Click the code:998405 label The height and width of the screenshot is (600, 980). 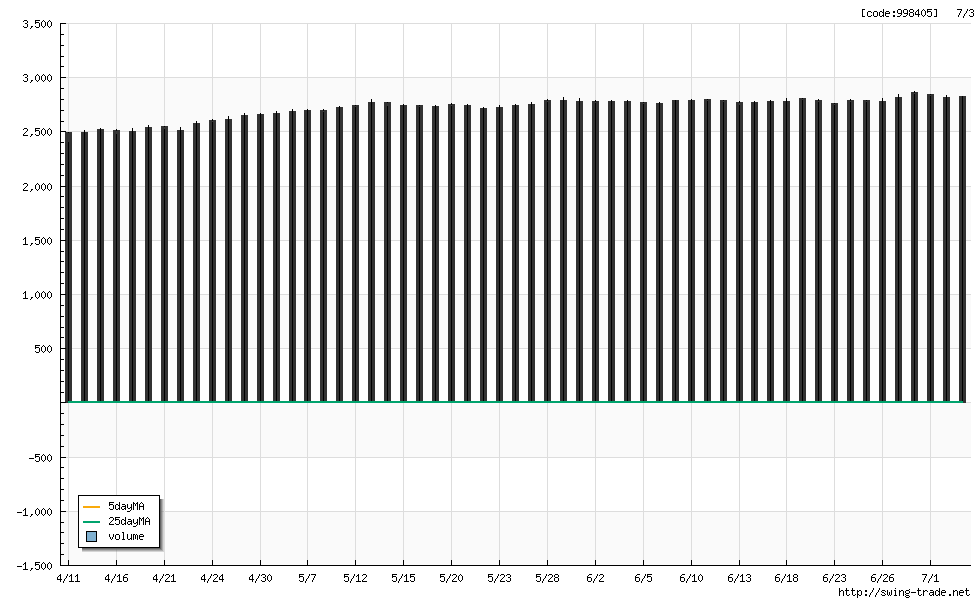coord(899,12)
